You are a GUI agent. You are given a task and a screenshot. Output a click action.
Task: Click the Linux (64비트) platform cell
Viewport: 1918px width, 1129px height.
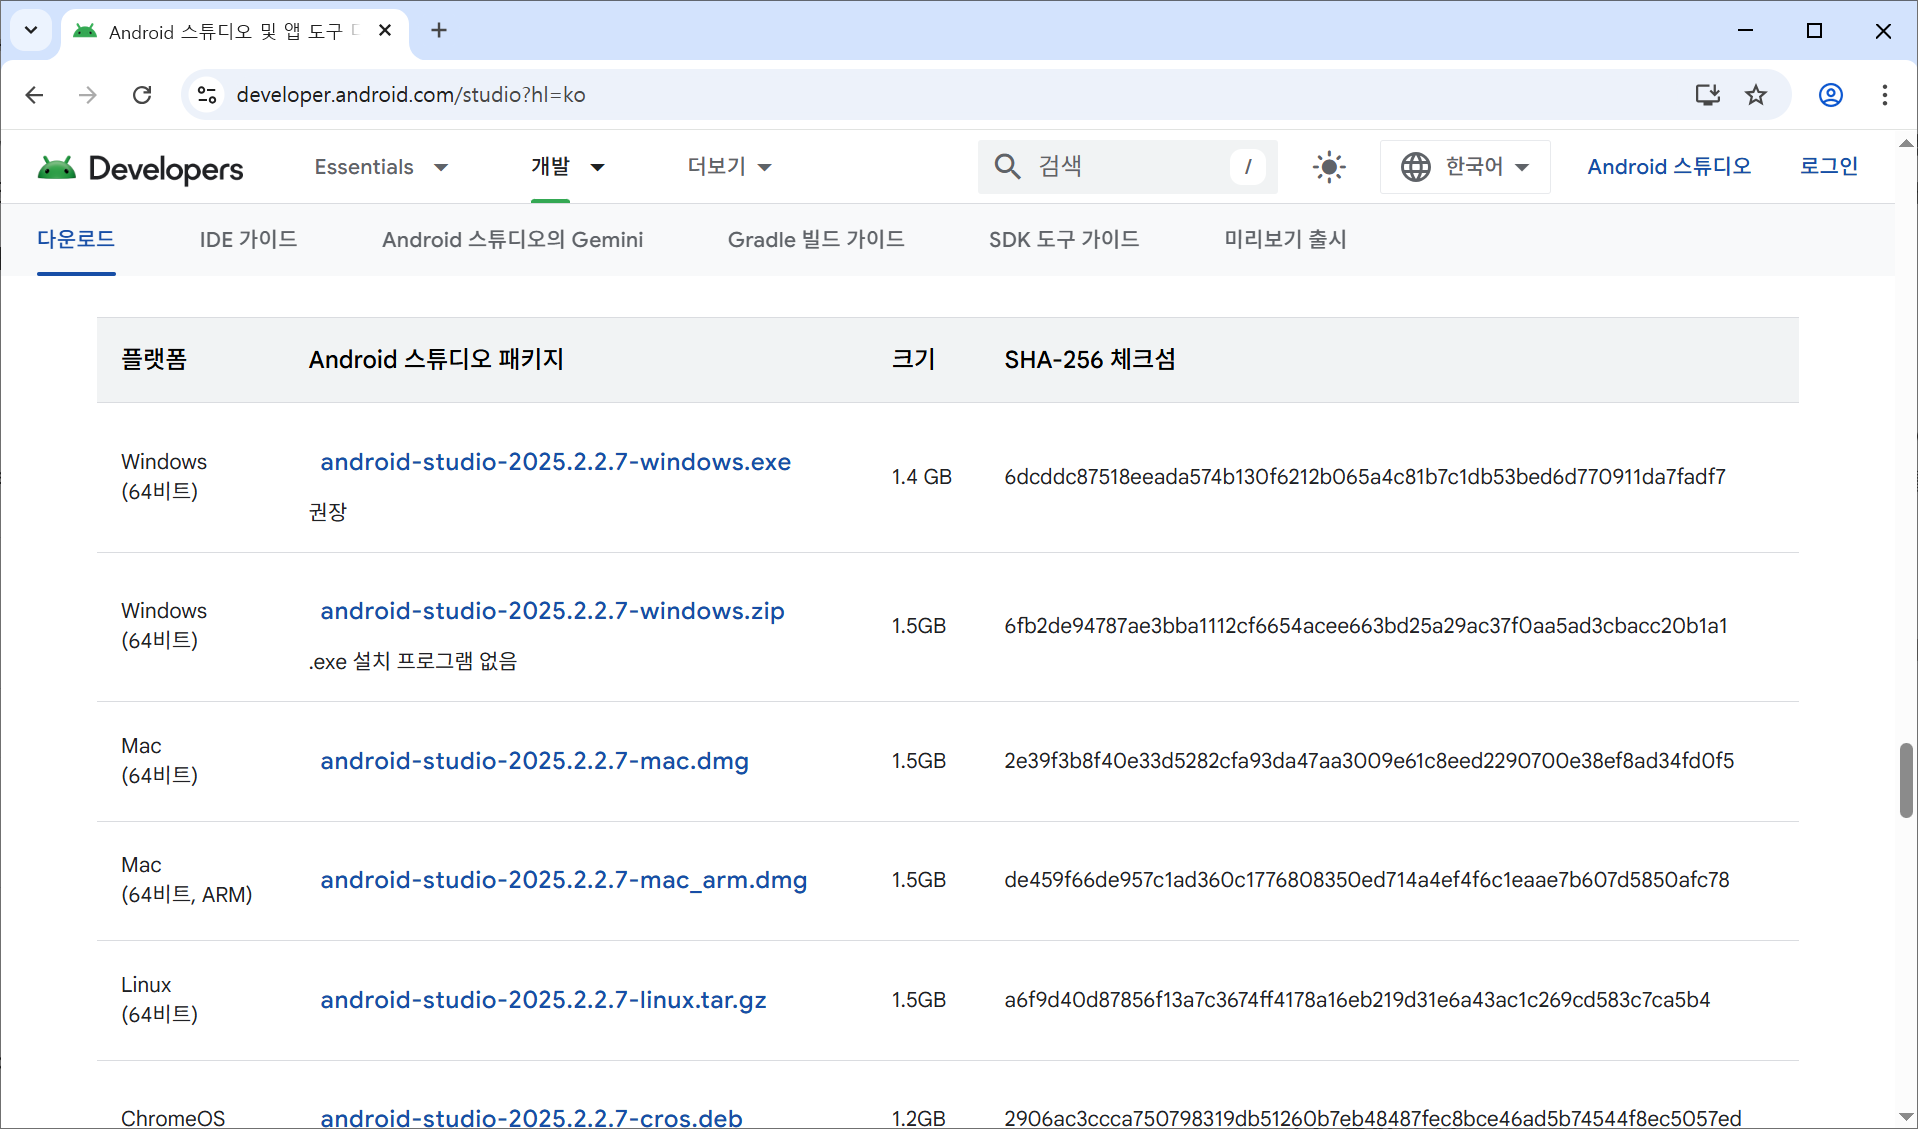coord(159,1000)
